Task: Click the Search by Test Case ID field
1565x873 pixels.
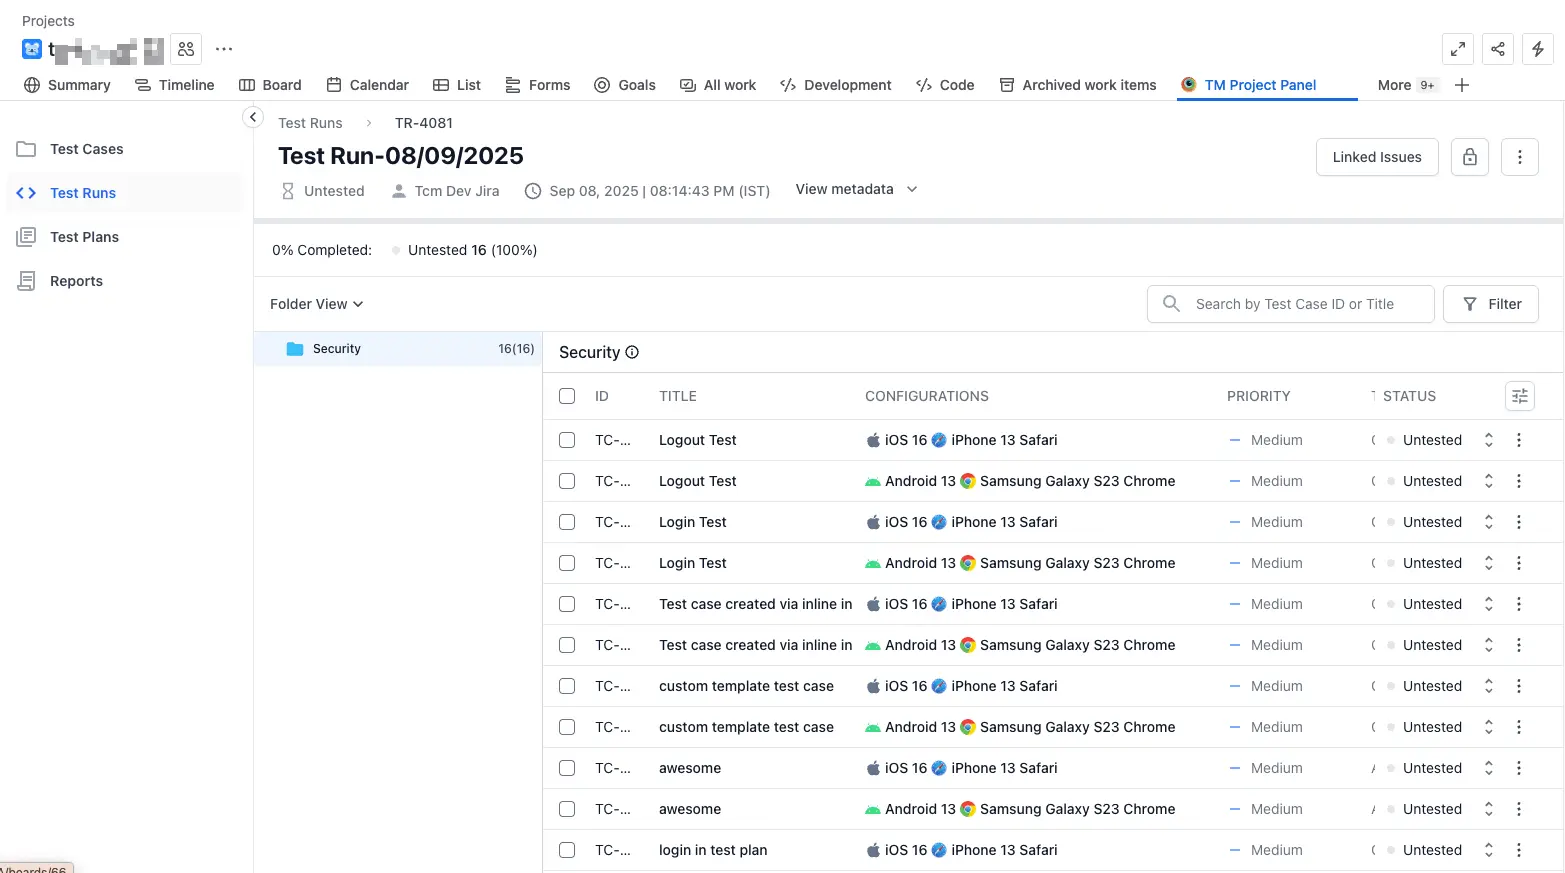Action: (1290, 304)
